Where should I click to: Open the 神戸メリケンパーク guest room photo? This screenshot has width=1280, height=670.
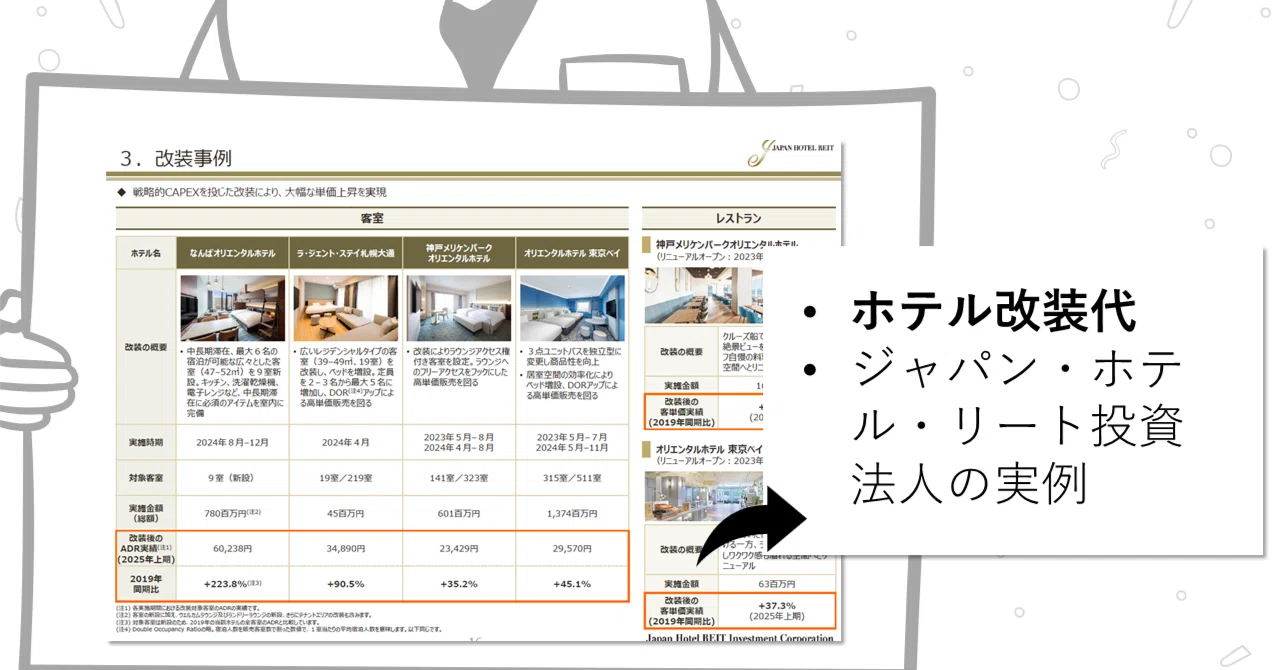click(458, 307)
